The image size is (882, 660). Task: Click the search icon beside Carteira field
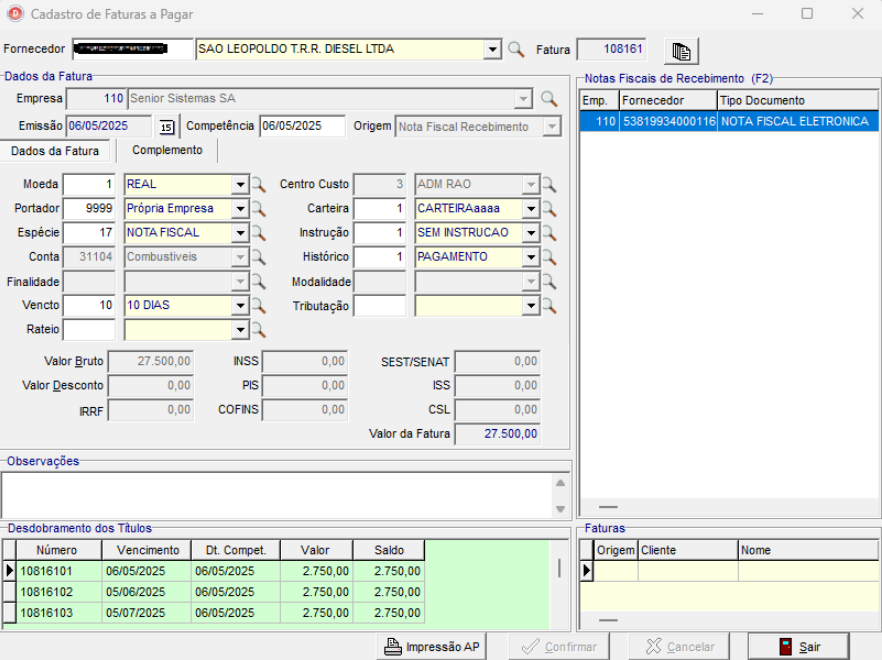(548, 209)
